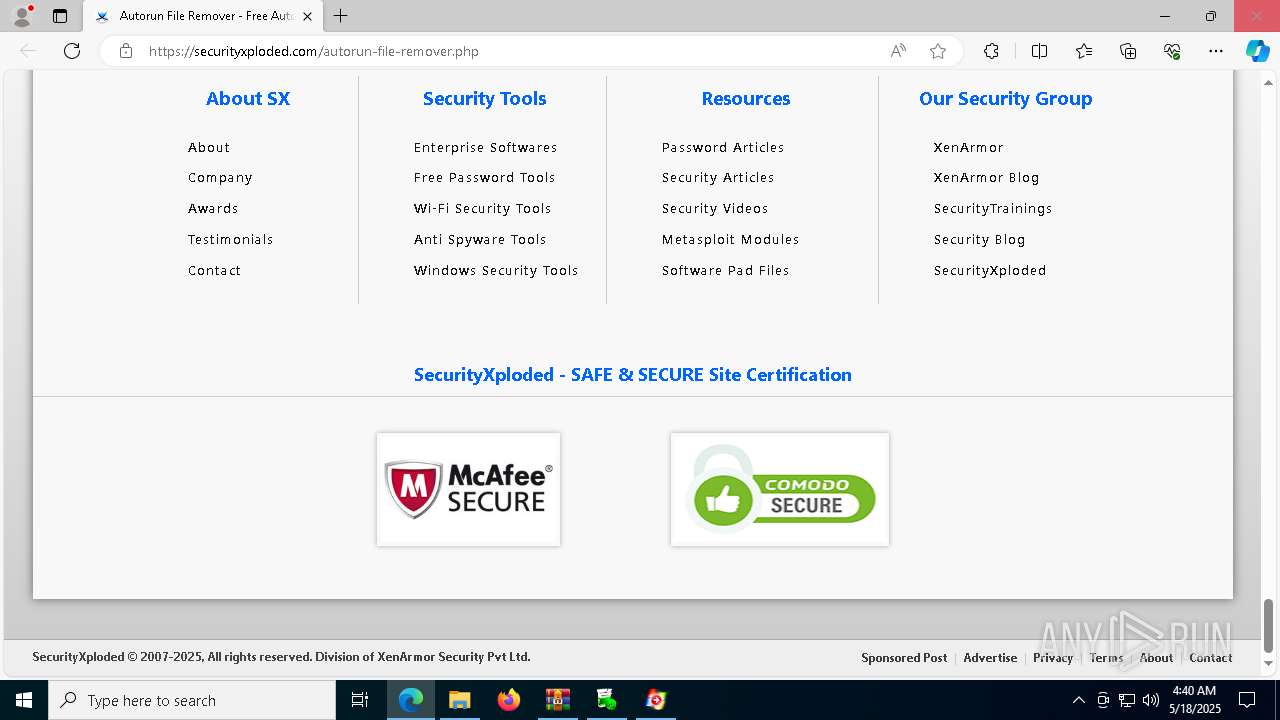Open WinRAR from taskbar

coord(557,700)
